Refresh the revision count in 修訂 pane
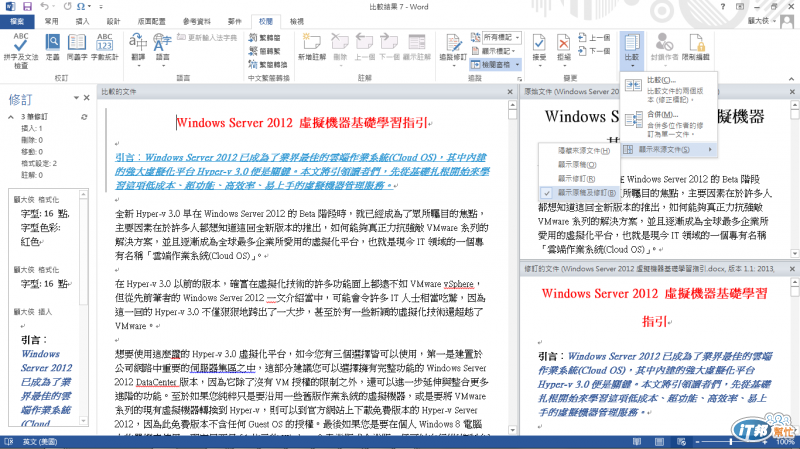Image resolution: width=800 pixels, height=449 pixels. (x=84, y=117)
